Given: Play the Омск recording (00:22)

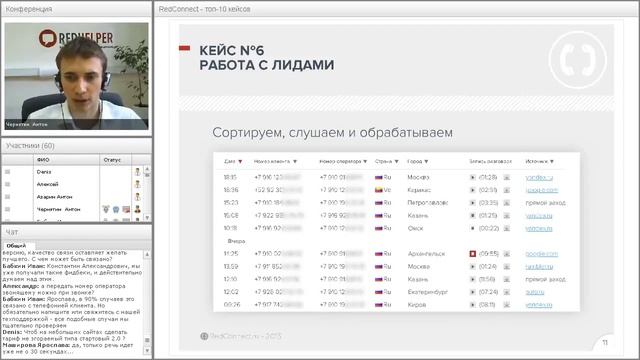Looking at the screenshot, I should (473, 229).
